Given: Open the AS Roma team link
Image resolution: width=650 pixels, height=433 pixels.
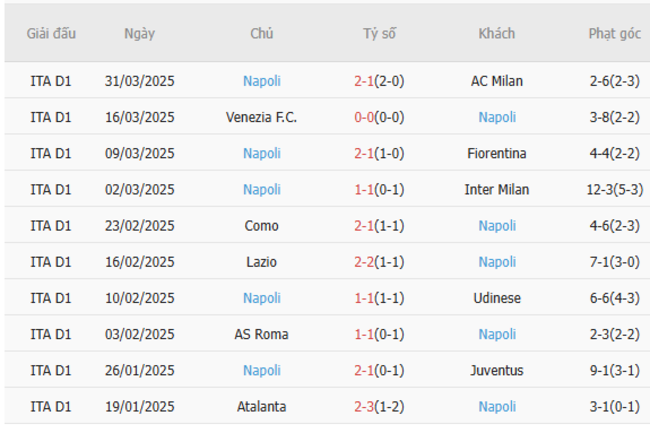Looking at the screenshot, I should pos(262,334).
